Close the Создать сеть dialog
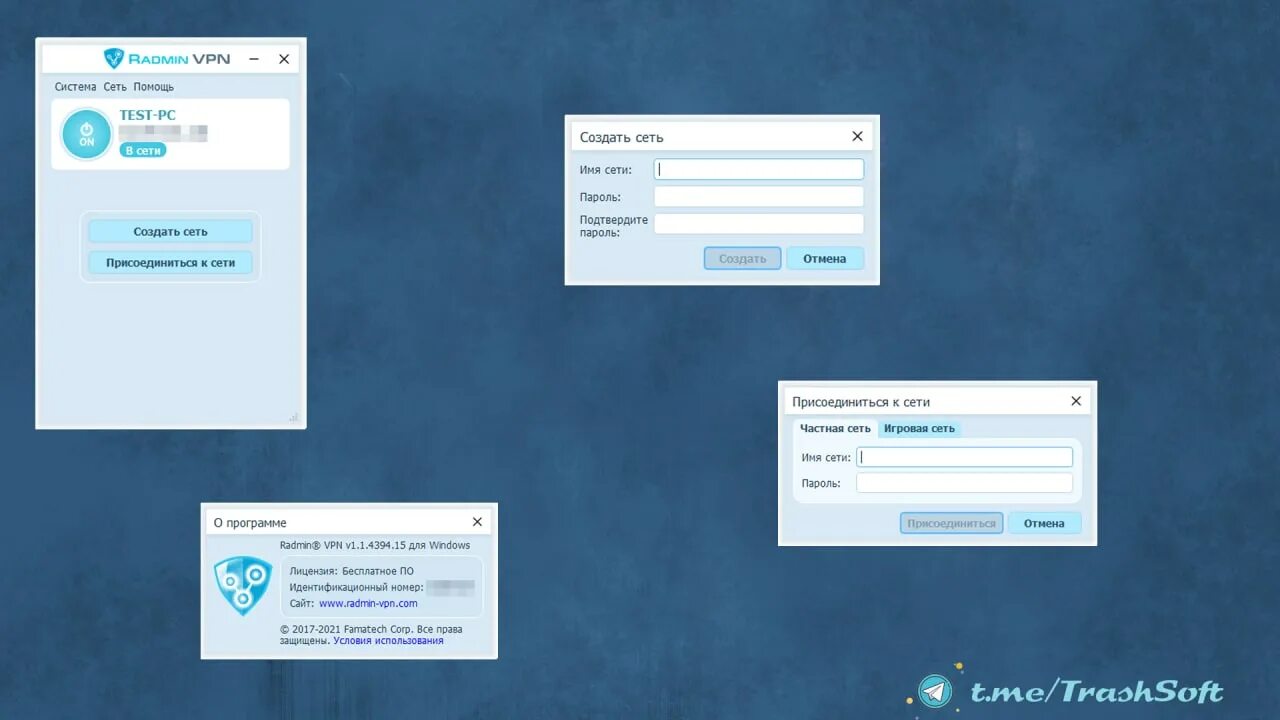The width and height of the screenshot is (1280, 720). click(x=857, y=137)
